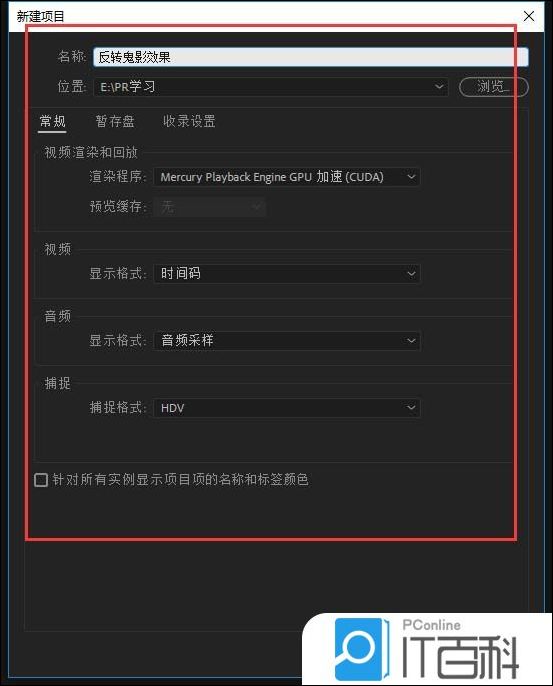
Task: Switch to the 暂存盘 tab
Action: (x=115, y=121)
